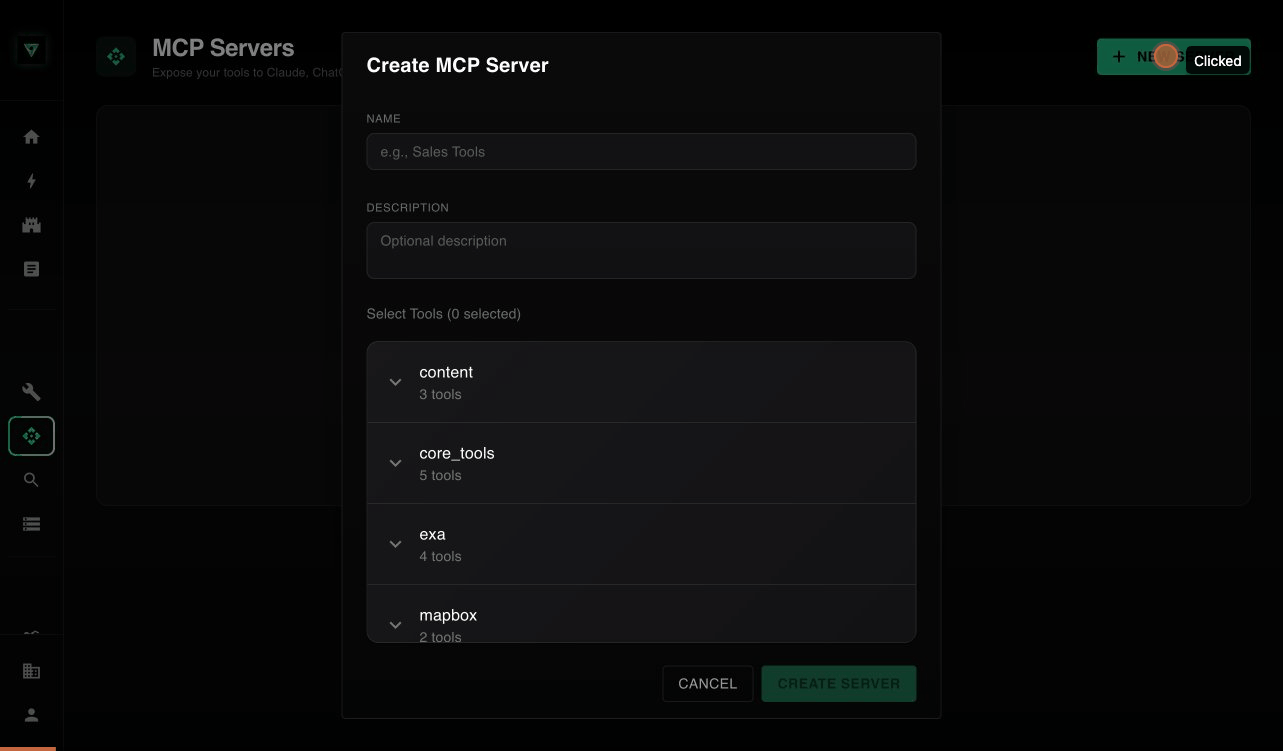
Task: Open the organization building icon
Action: [x=31, y=671]
